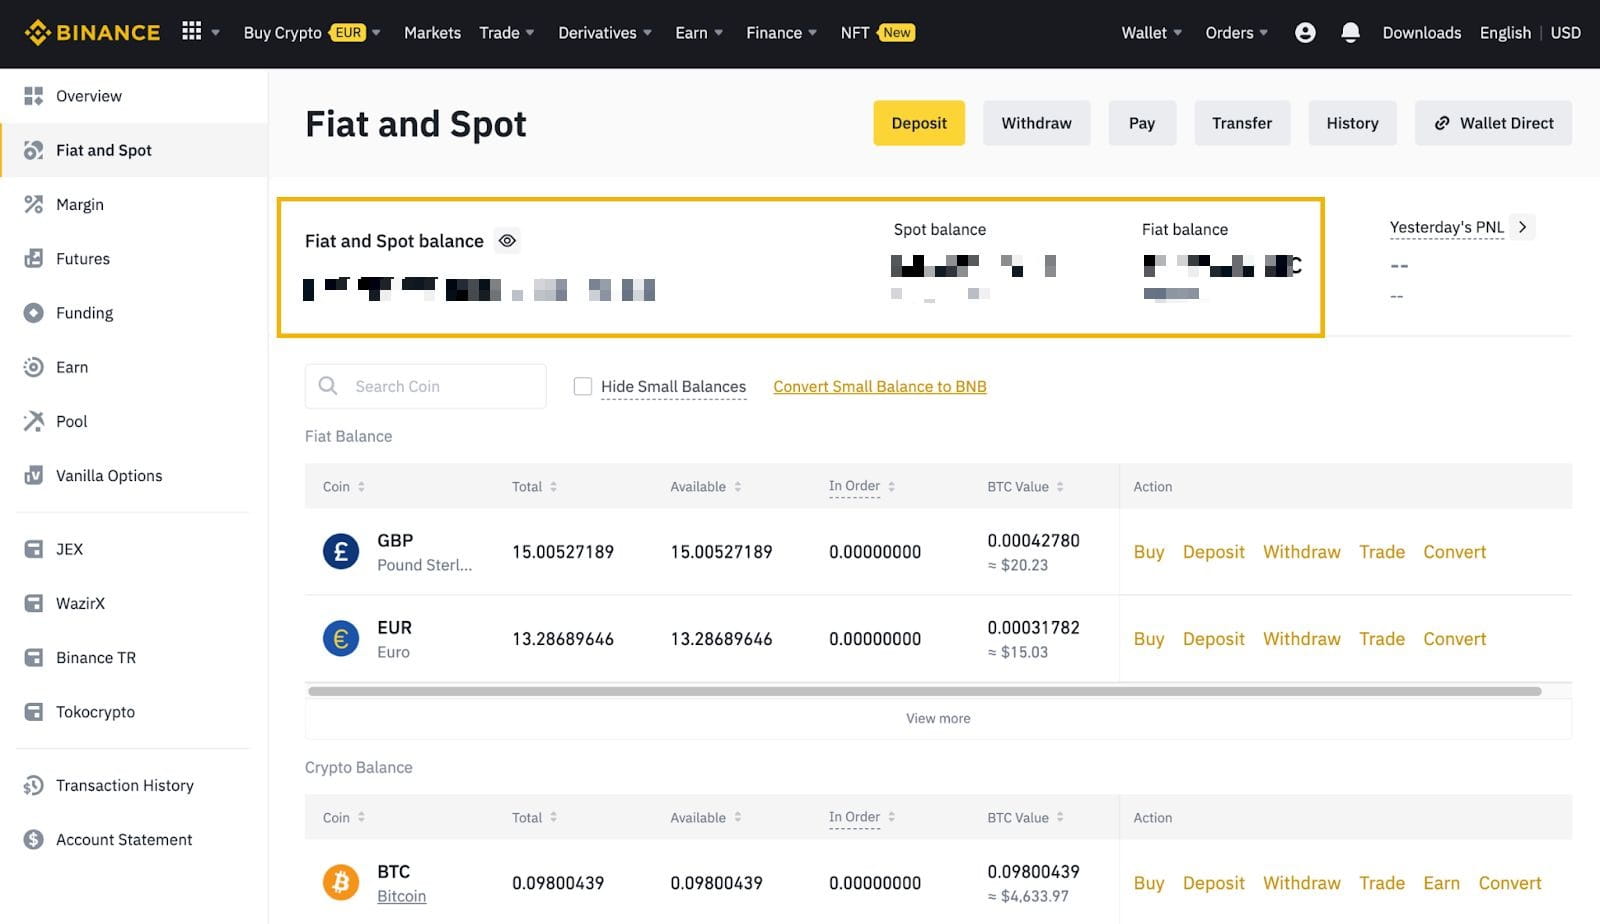1600x924 pixels.
Task: Open the apps grid menu icon
Action: coord(191,32)
